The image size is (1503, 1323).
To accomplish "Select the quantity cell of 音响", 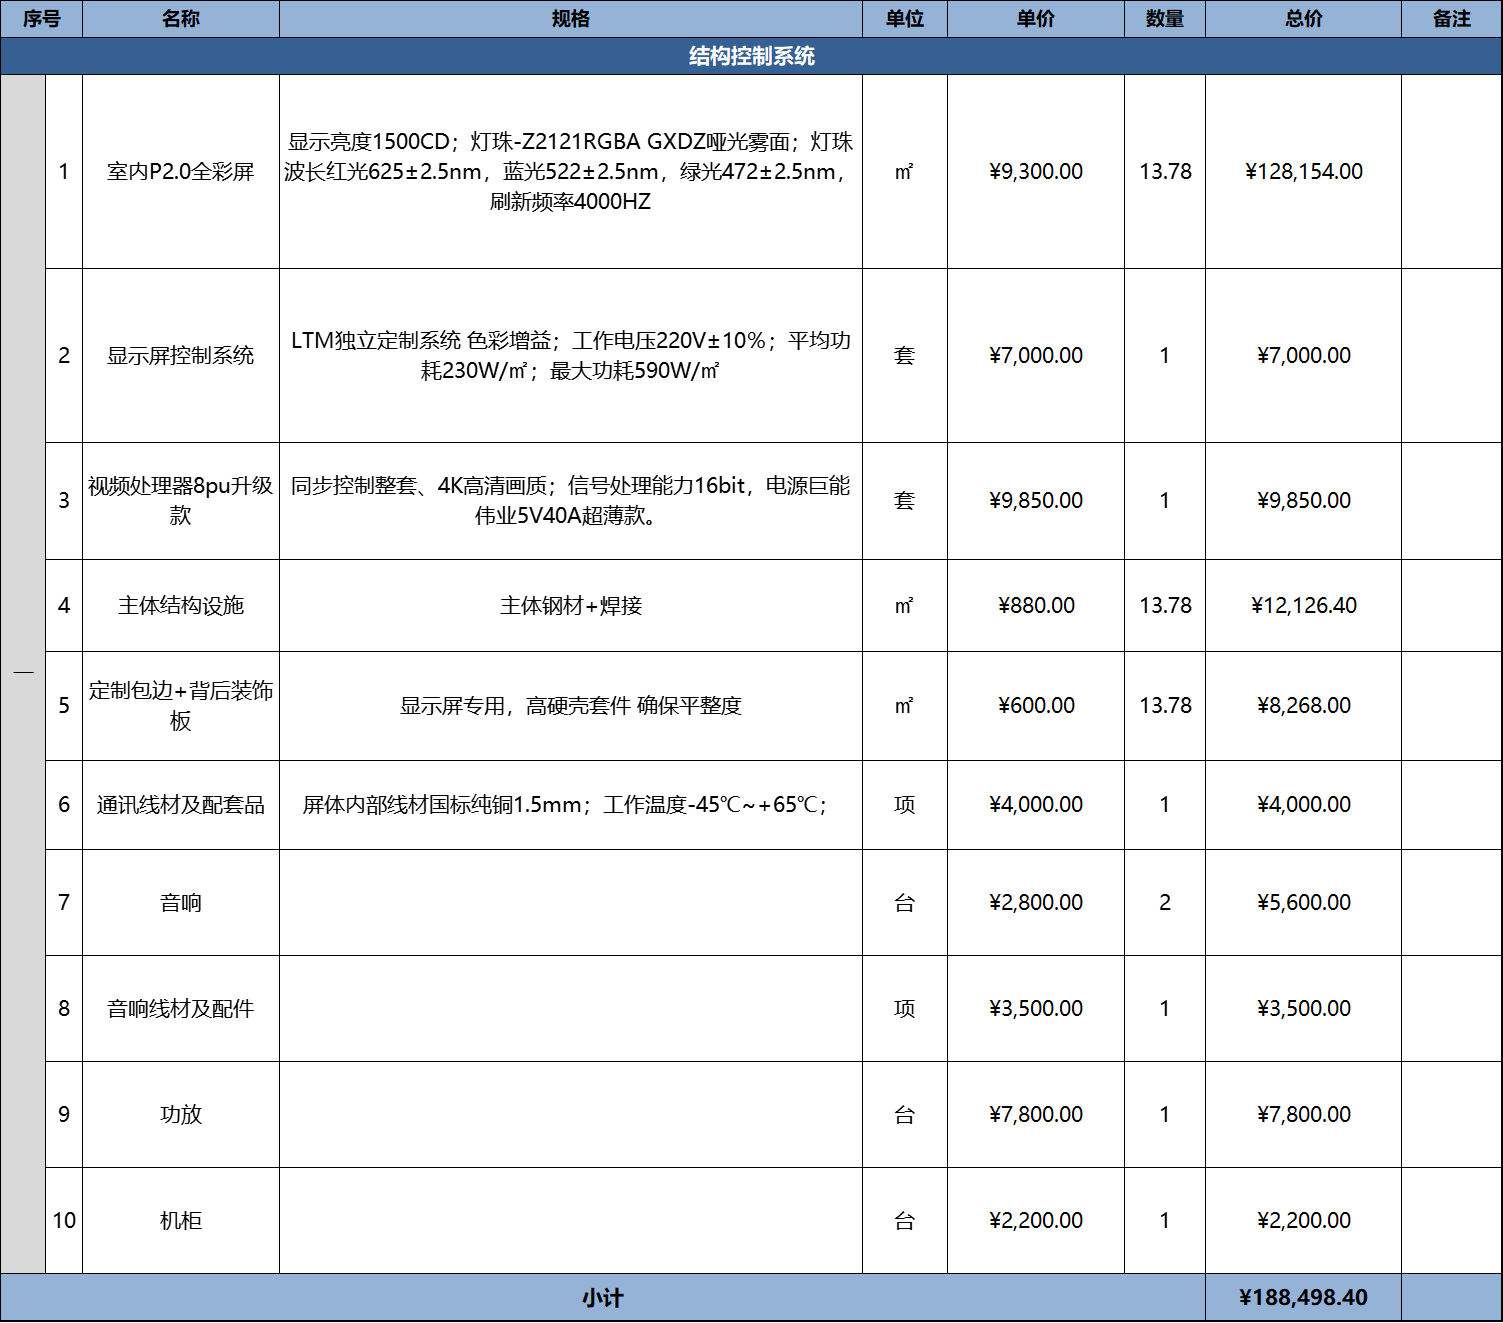I will coord(1165,903).
